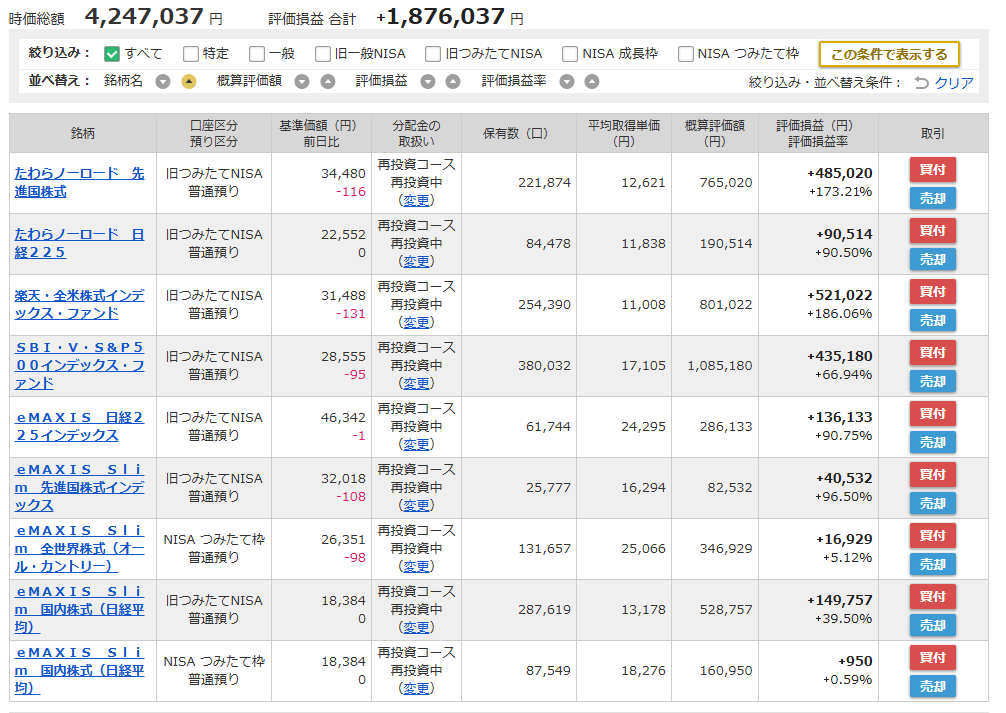
Task: Sort 評価損益 descending arrow
Action: coord(428,82)
